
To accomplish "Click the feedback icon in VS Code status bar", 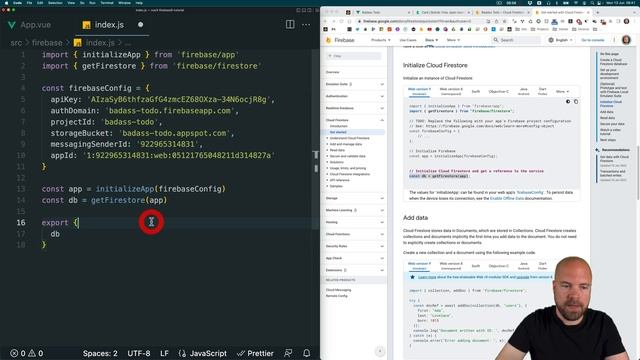I will (x=288, y=353).
